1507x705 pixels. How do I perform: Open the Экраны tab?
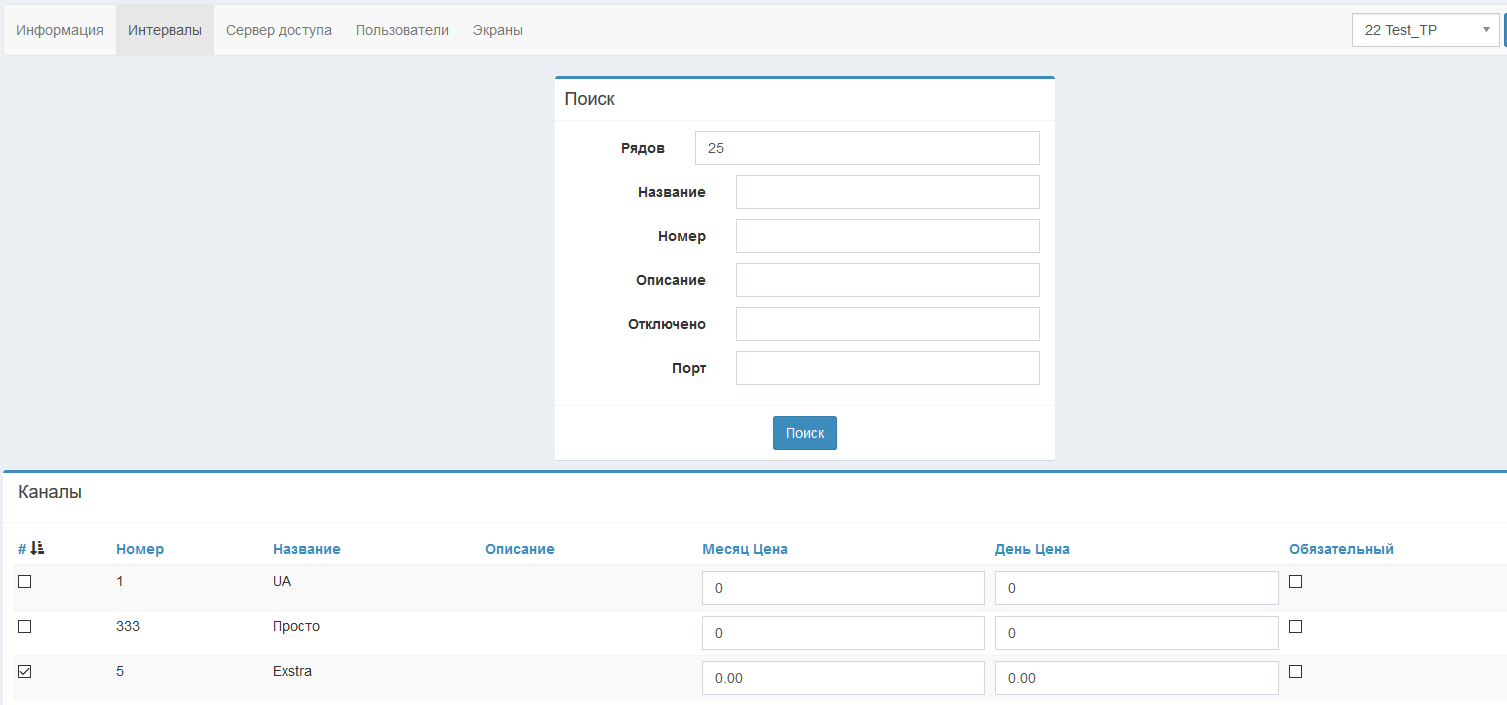point(497,30)
